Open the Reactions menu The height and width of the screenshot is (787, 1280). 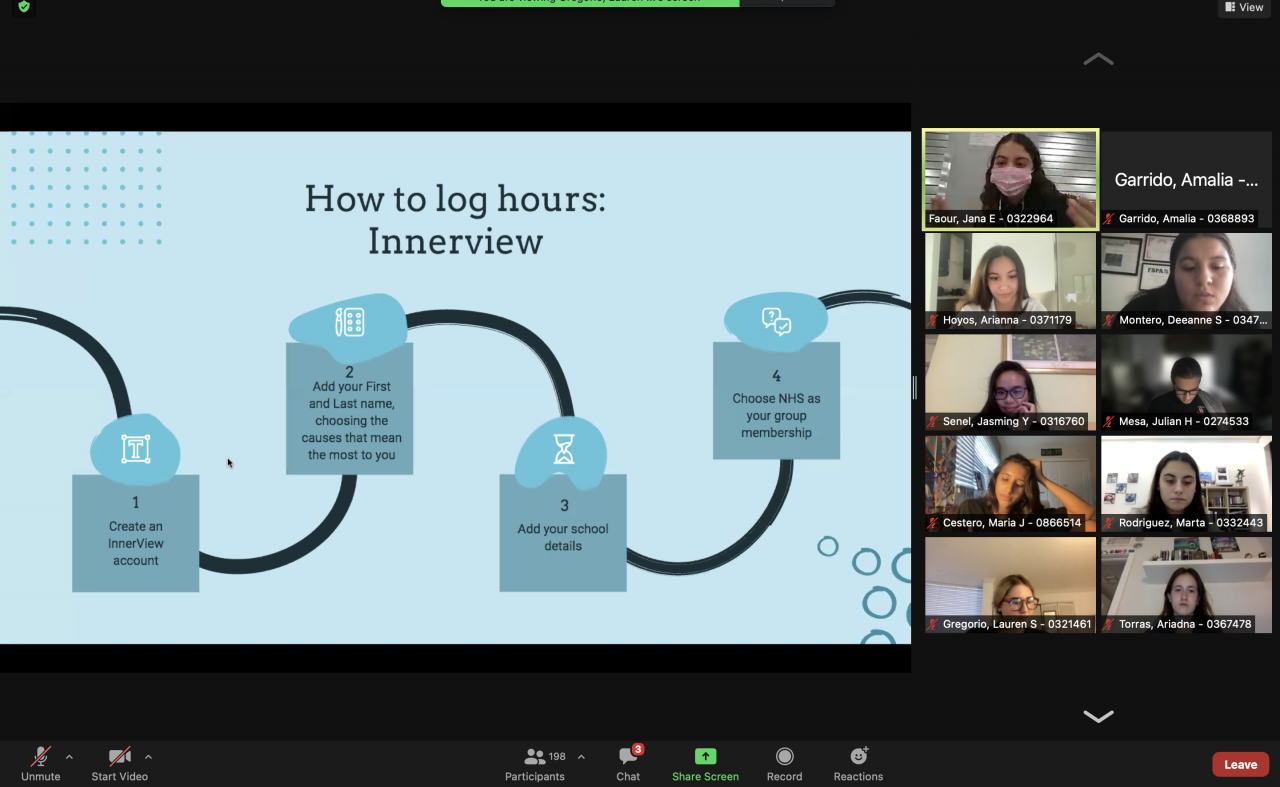pyautogui.click(x=858, y=764)
